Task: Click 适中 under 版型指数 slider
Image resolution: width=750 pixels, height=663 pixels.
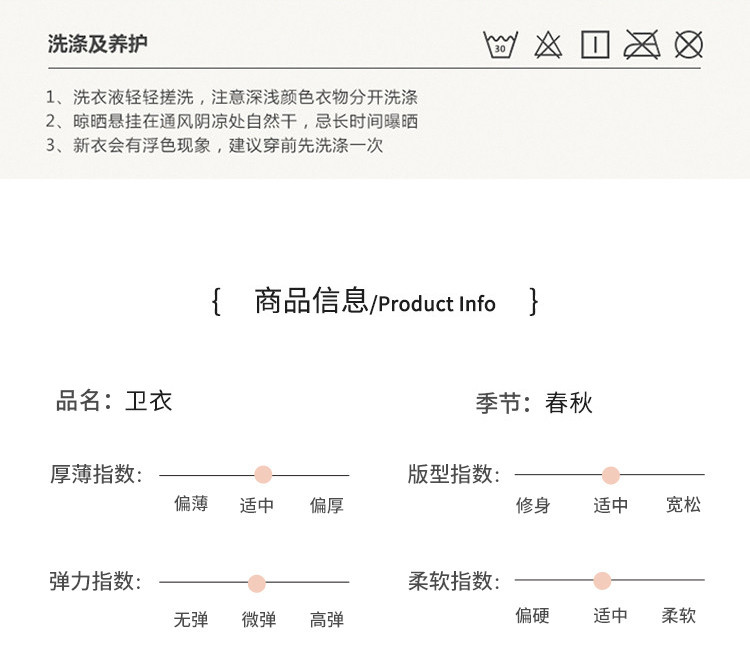Action: click(610, 505)
